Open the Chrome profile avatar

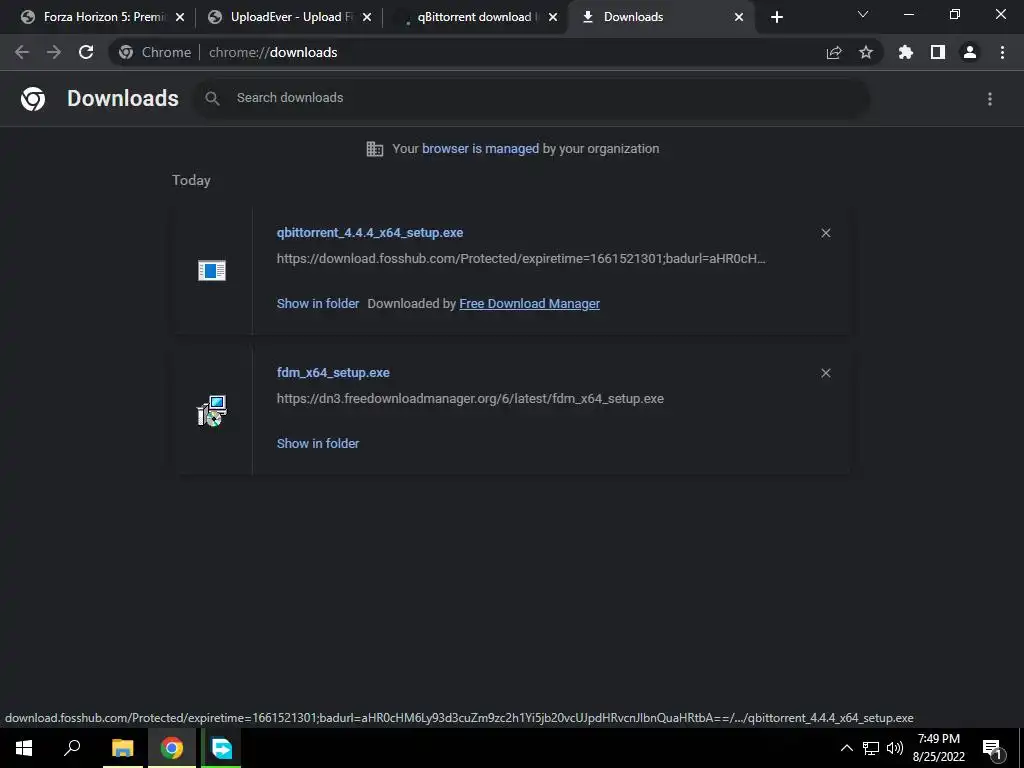pos(970,52)
